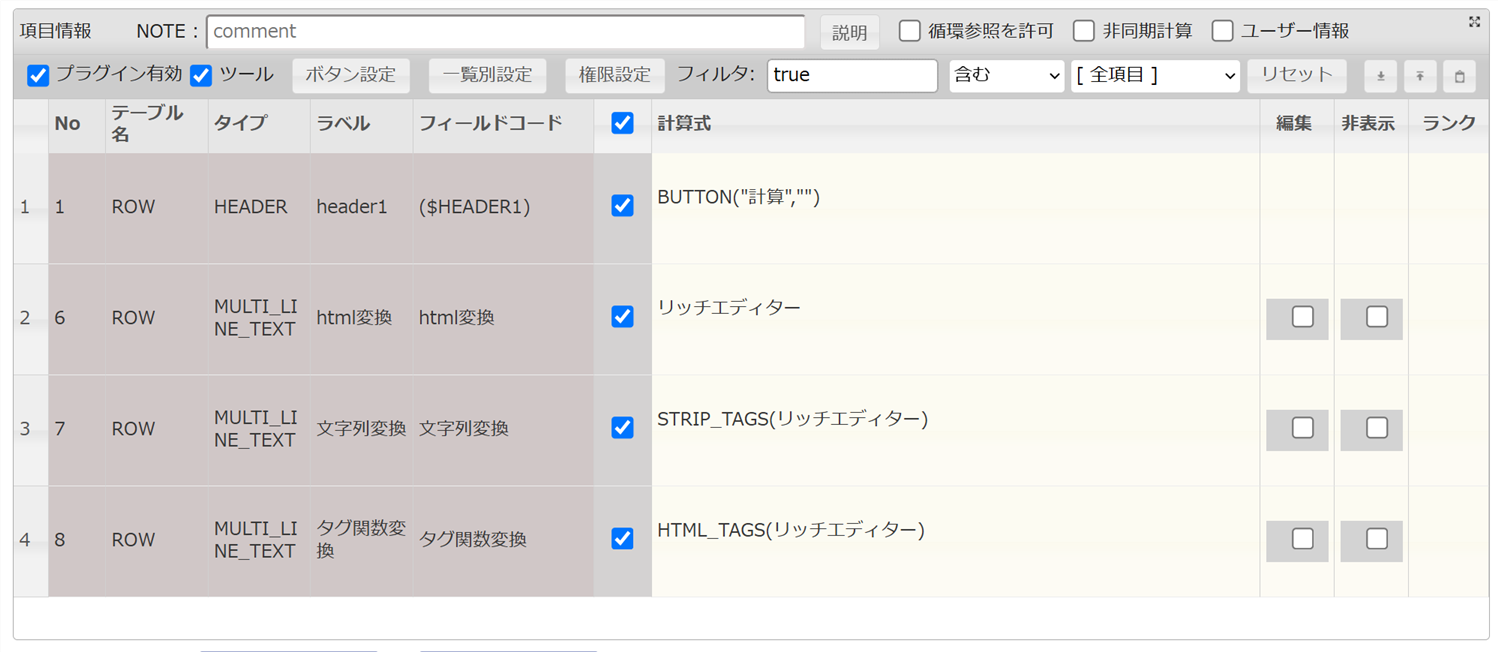Screen dimensions: 1498x652
Task: Click the BUTTON("計算","") formula cell
Action: 956,208
